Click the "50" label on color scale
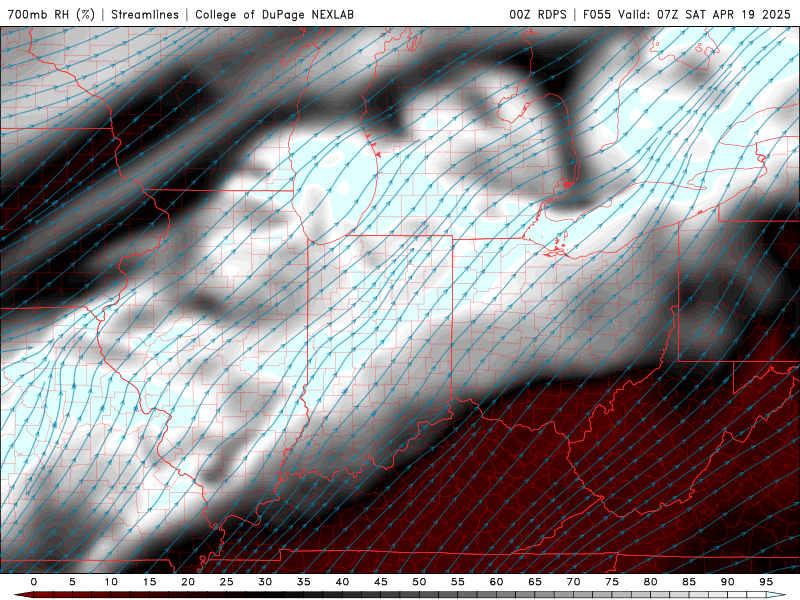The image size is (800, 600). (x=419, y=582)
